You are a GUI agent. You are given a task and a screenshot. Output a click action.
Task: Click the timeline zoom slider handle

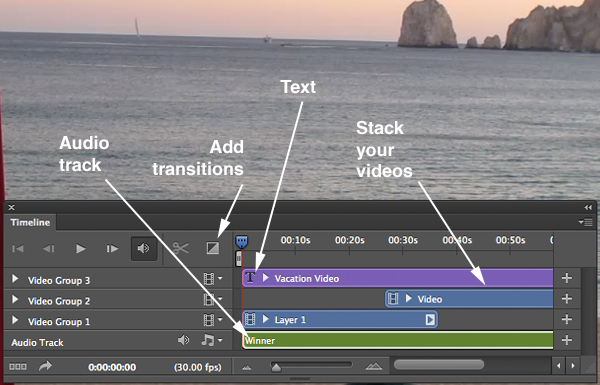click(276, 368)
